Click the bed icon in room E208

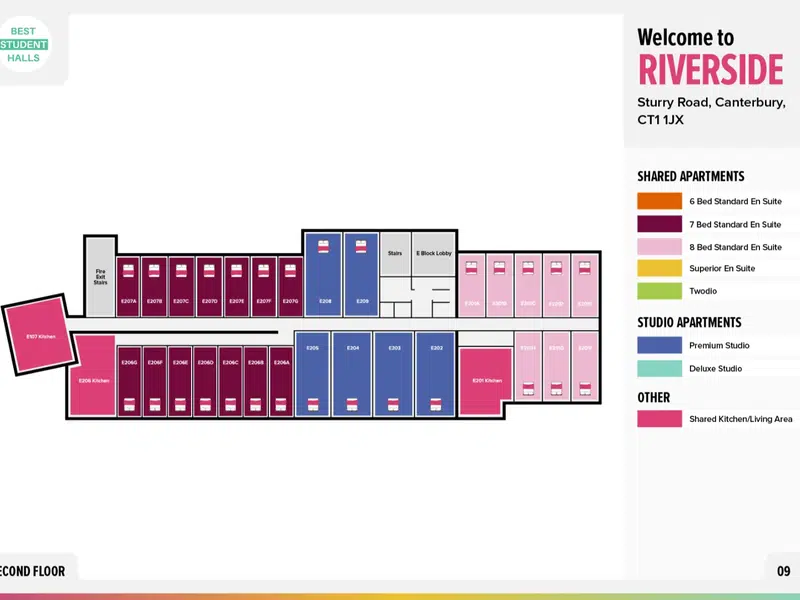click(323, 247)
